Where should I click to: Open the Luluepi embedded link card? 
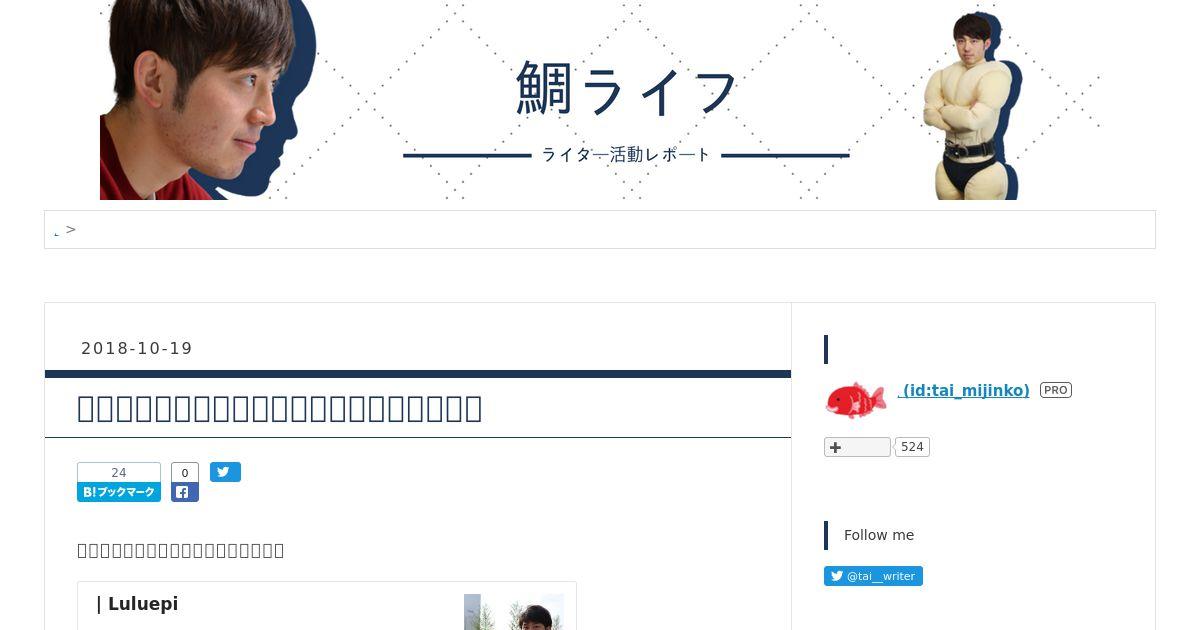point(327,606)
